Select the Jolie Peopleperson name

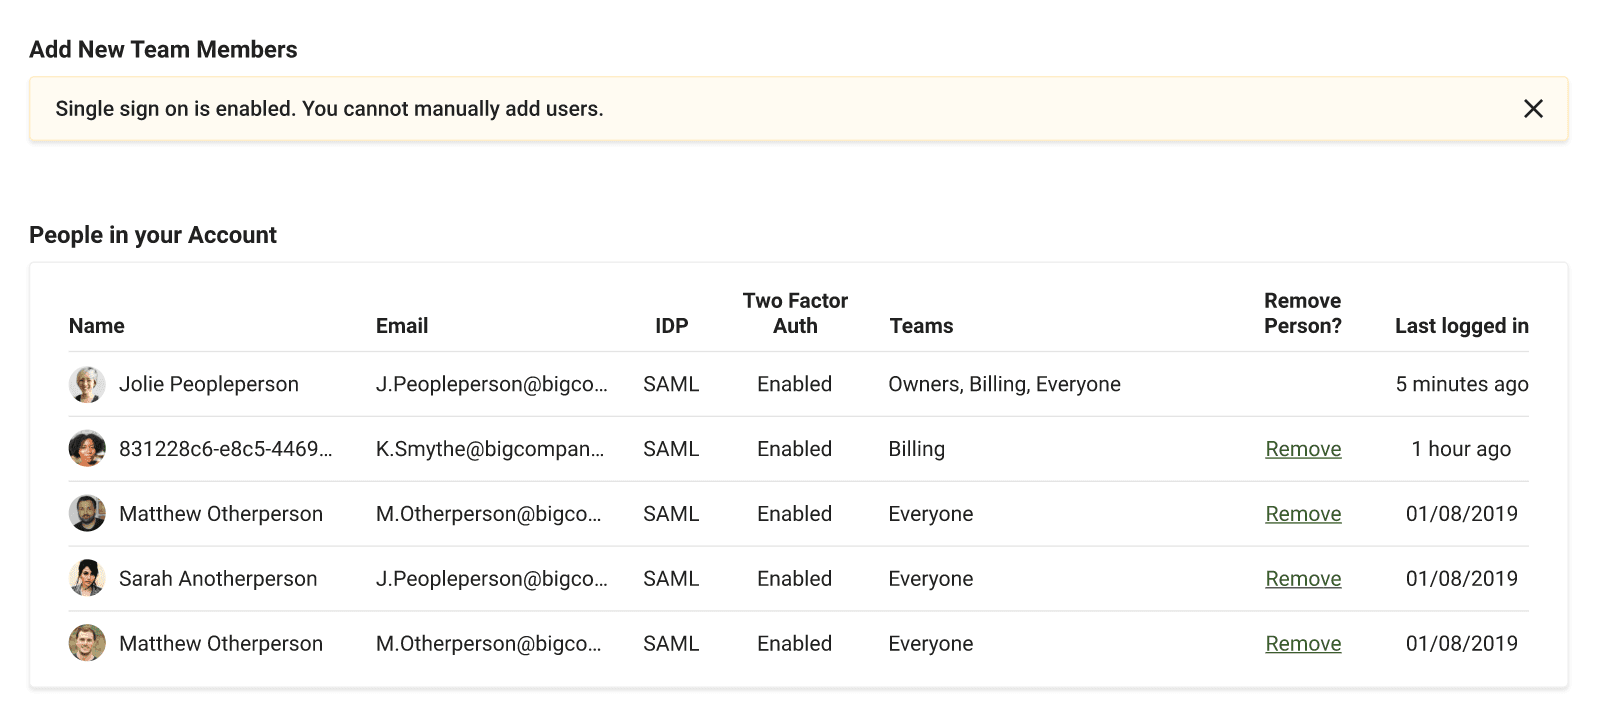(209, 384)
